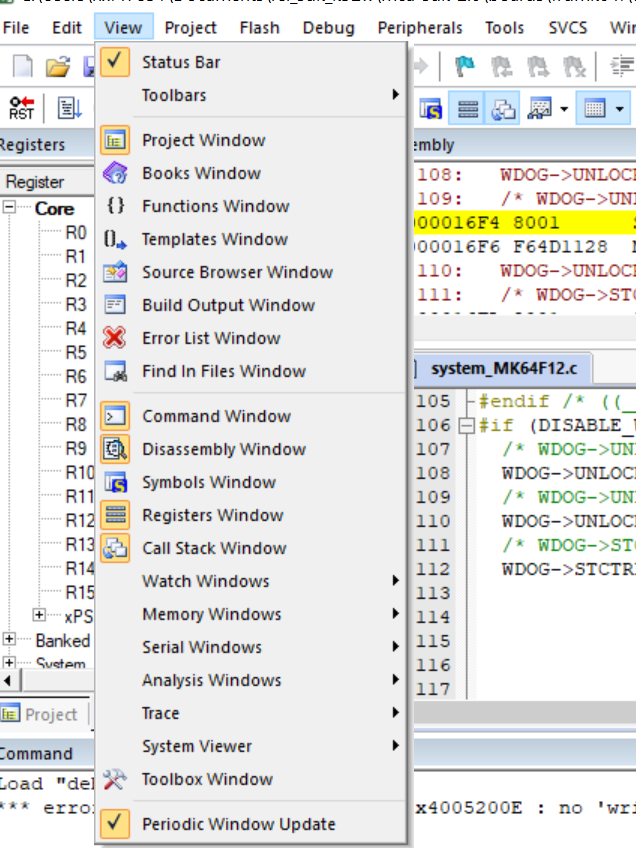This screenshot has height=848, width=636.
Task: Open the Debug menu
Action: click(328, 28)
